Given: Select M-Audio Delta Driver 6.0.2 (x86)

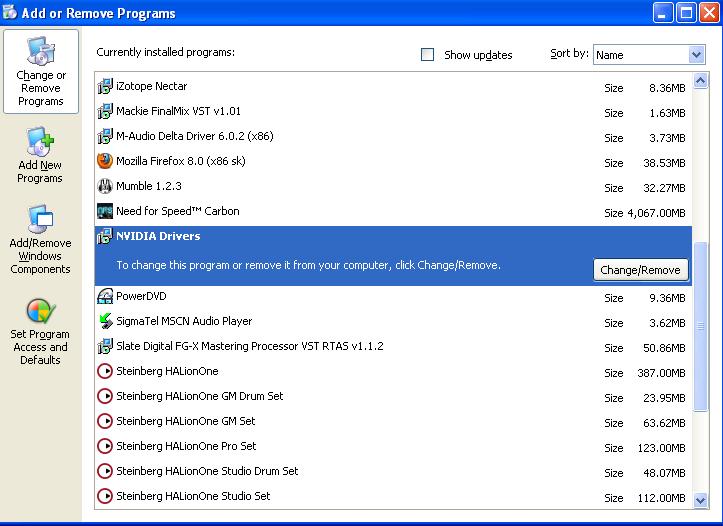Looking at the screenshot, I should 393,136.
